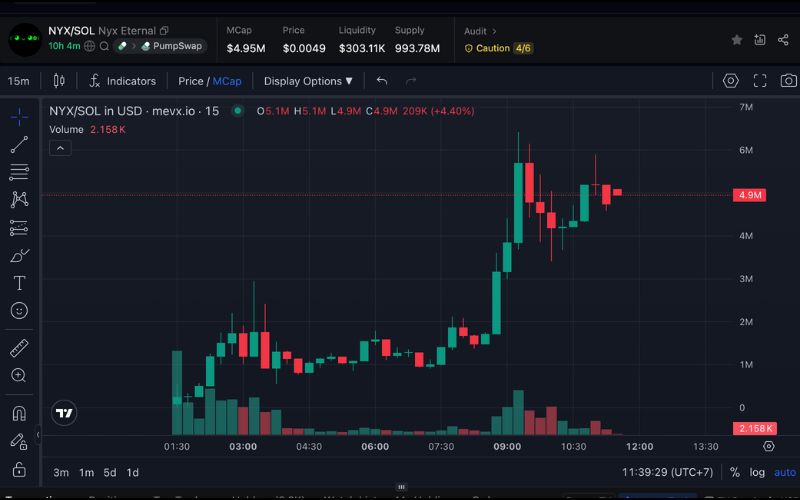The width and height of the screenshot is (800, 500).
Task: Copy the Nyx Eternal token address
Action: [164, 31]
